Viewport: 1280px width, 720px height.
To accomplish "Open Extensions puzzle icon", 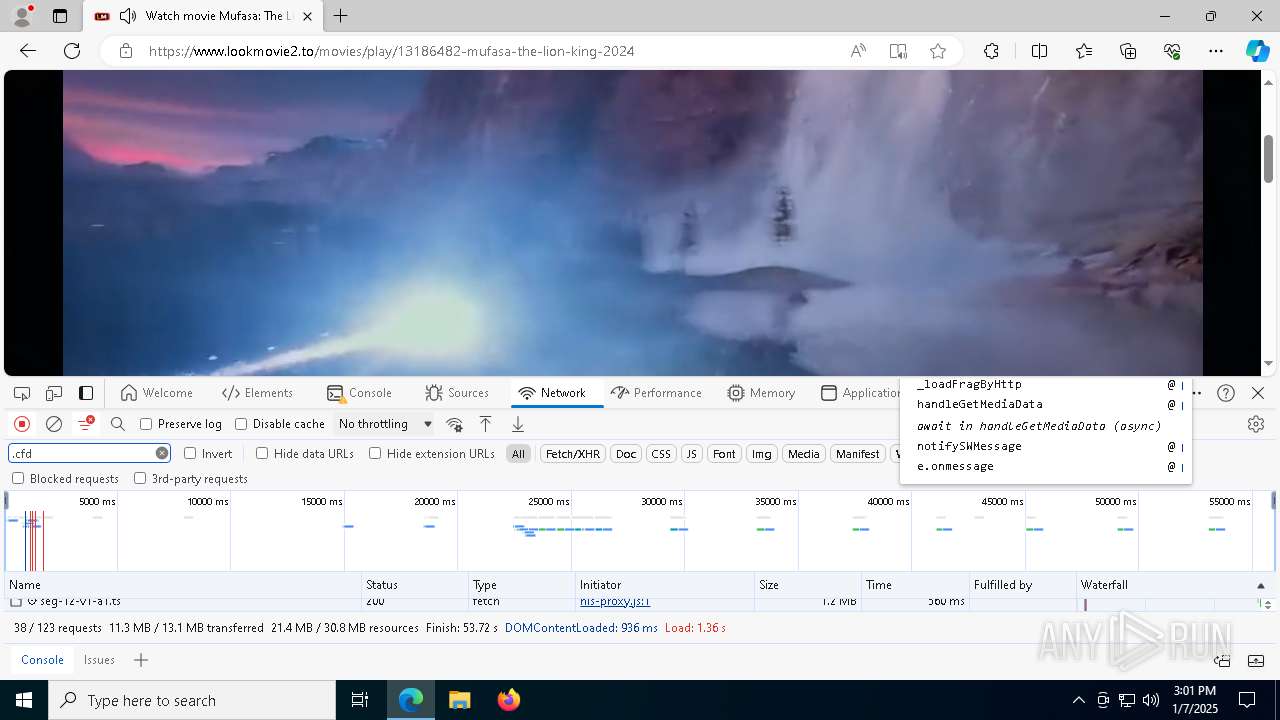I will pyautogui.click(x=991, y=51).
